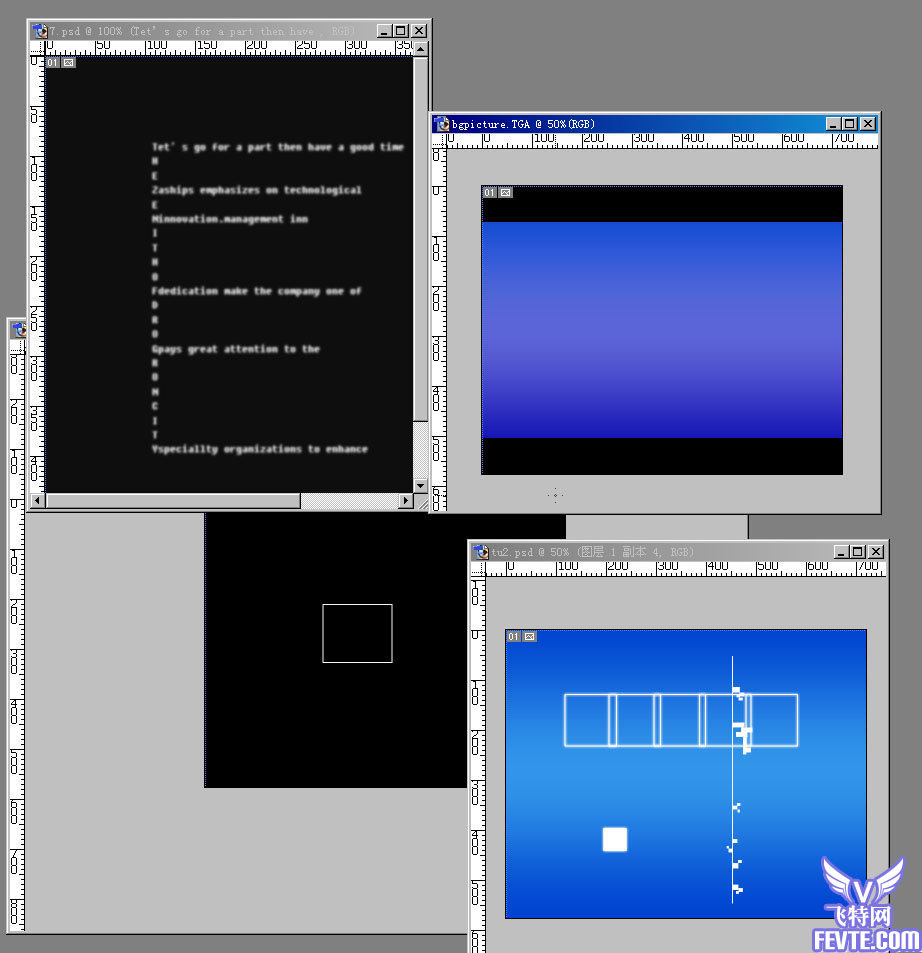Image resolution: width=922 pixels, height=953 pixels.
Task: Click the left scroll arrow in 7.psd
Action: 38,501
